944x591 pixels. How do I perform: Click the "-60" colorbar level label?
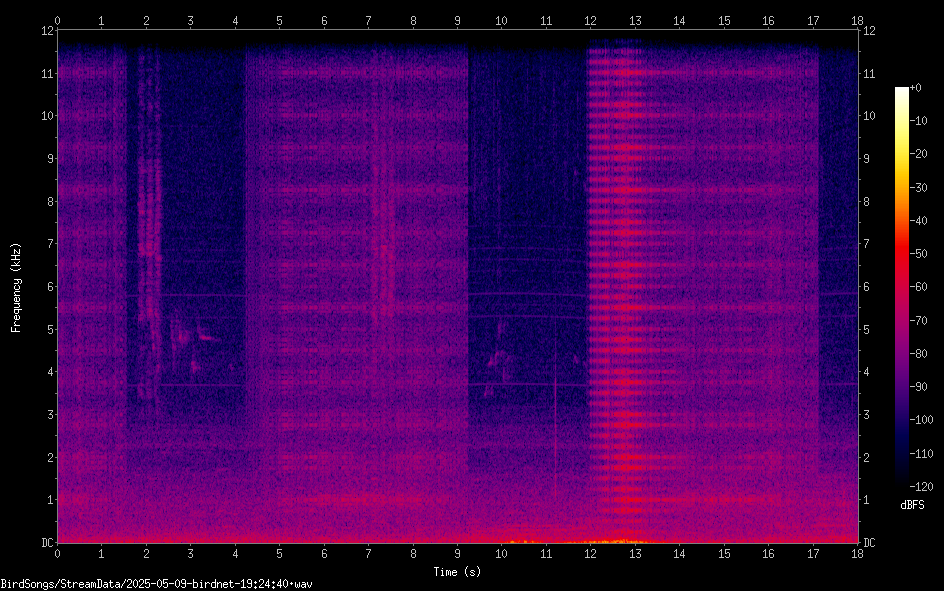pyautogui.click(x=918, y=287)
